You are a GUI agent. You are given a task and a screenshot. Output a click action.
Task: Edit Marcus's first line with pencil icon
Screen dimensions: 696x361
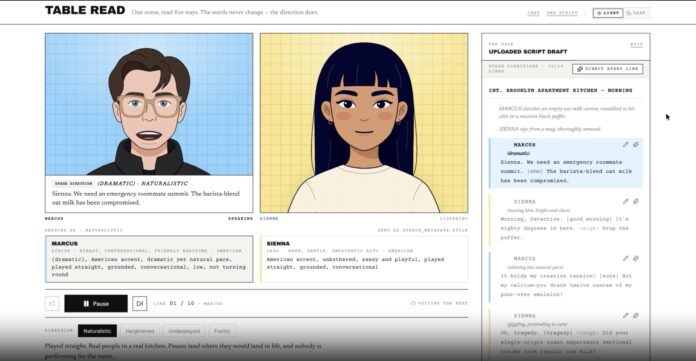click(625, 144)
